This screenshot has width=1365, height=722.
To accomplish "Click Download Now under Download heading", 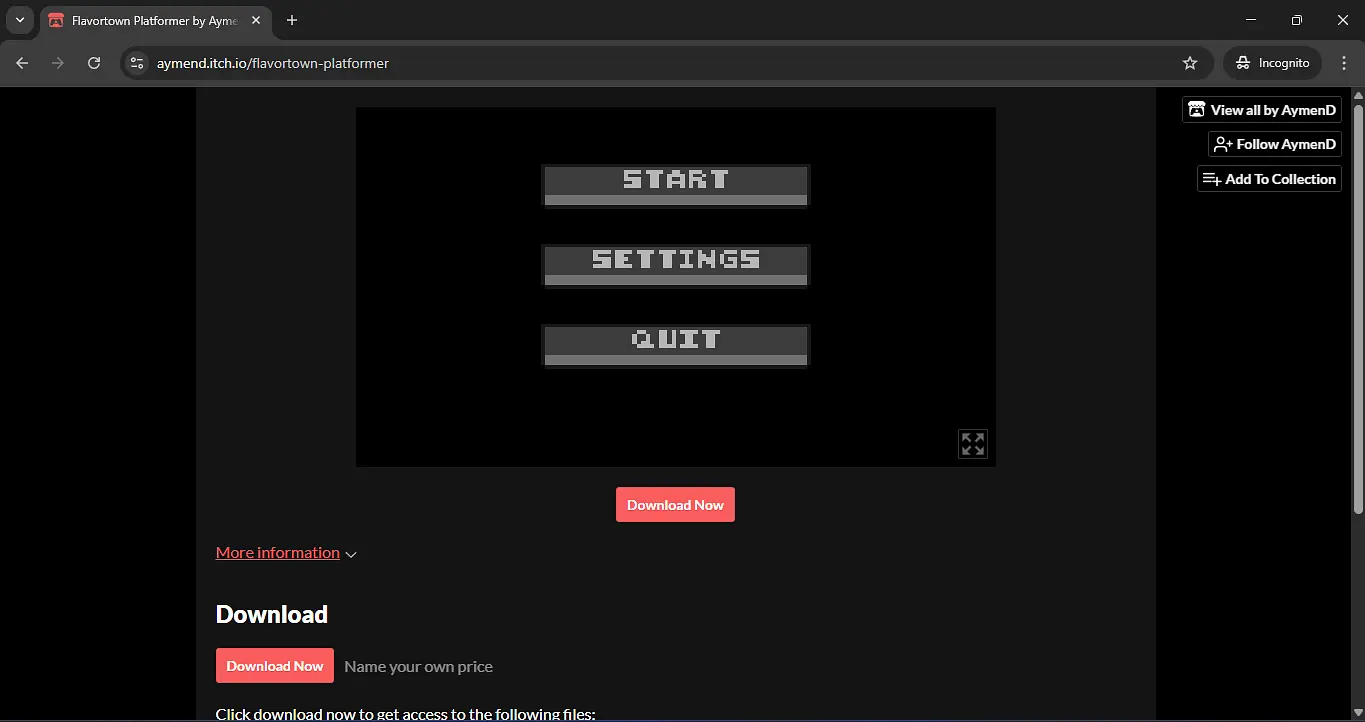I will [275, 666].
